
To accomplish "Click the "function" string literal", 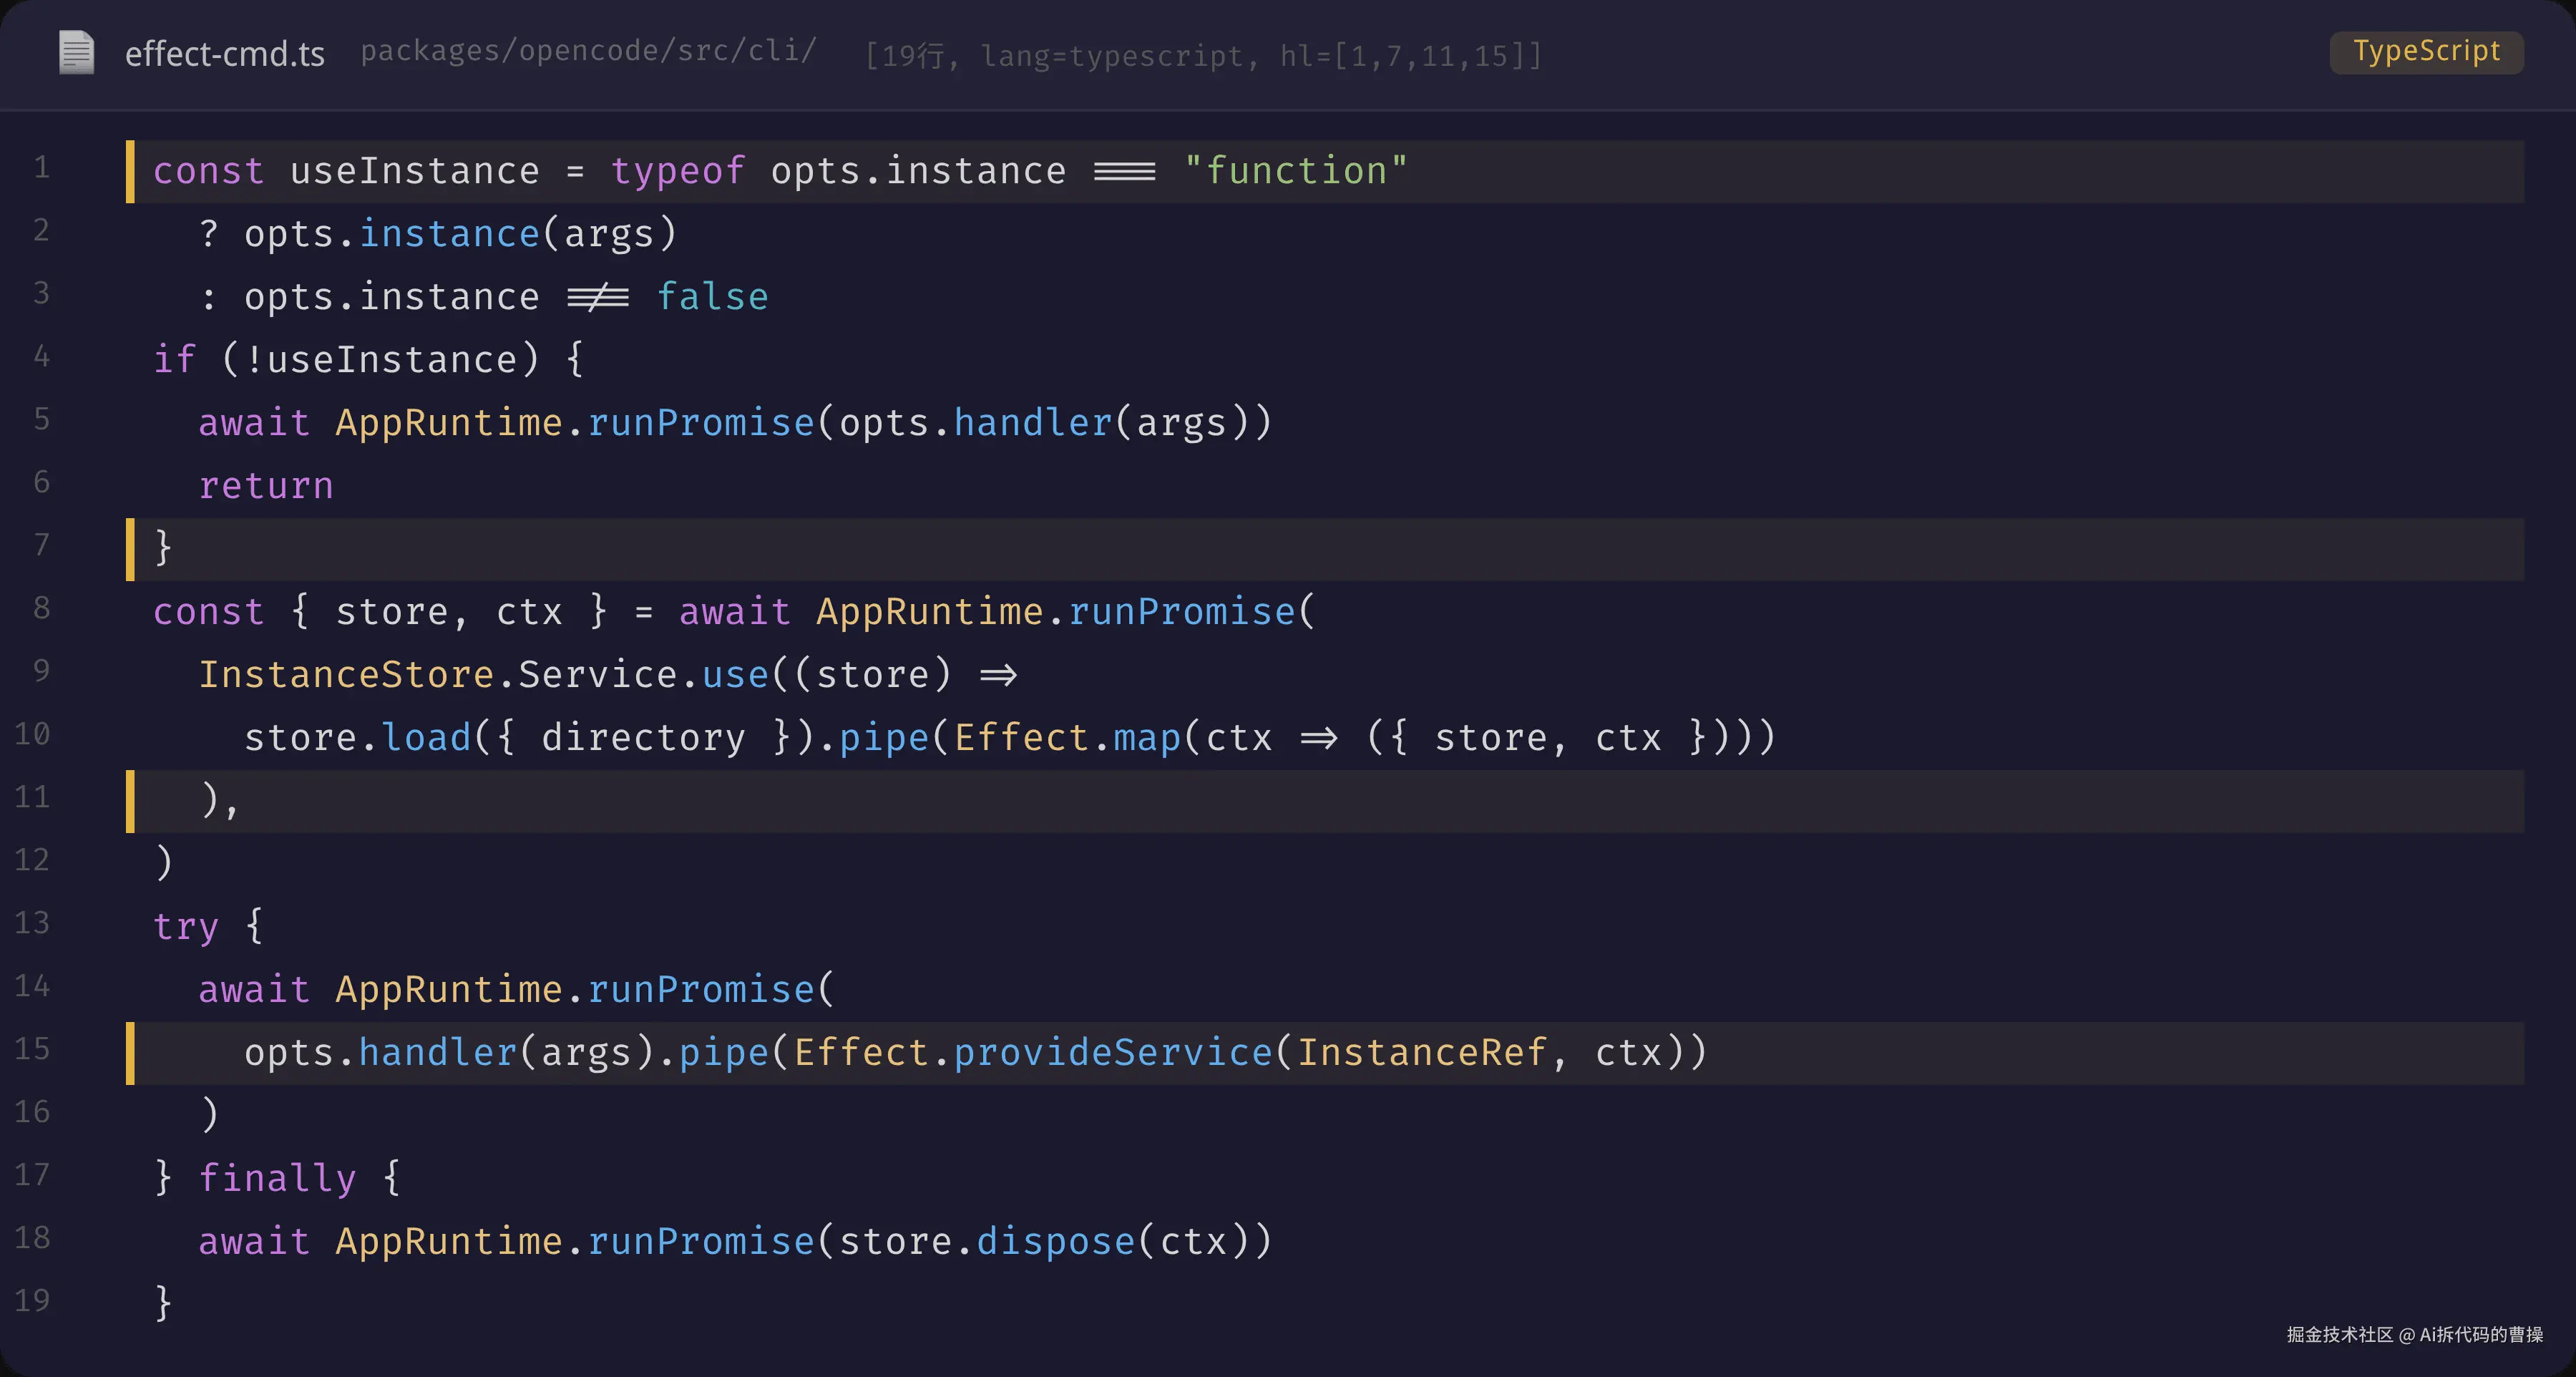I will click(x=1296, y=171).
